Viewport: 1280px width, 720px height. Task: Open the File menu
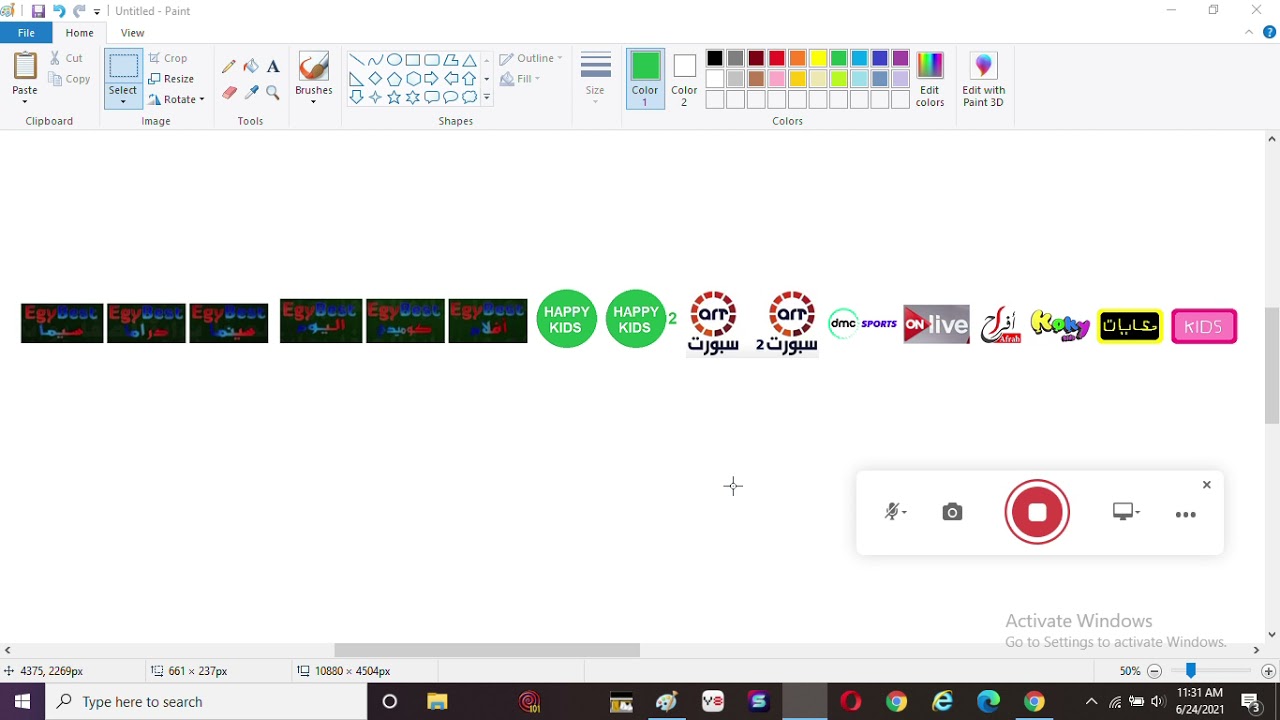point(26,33)
